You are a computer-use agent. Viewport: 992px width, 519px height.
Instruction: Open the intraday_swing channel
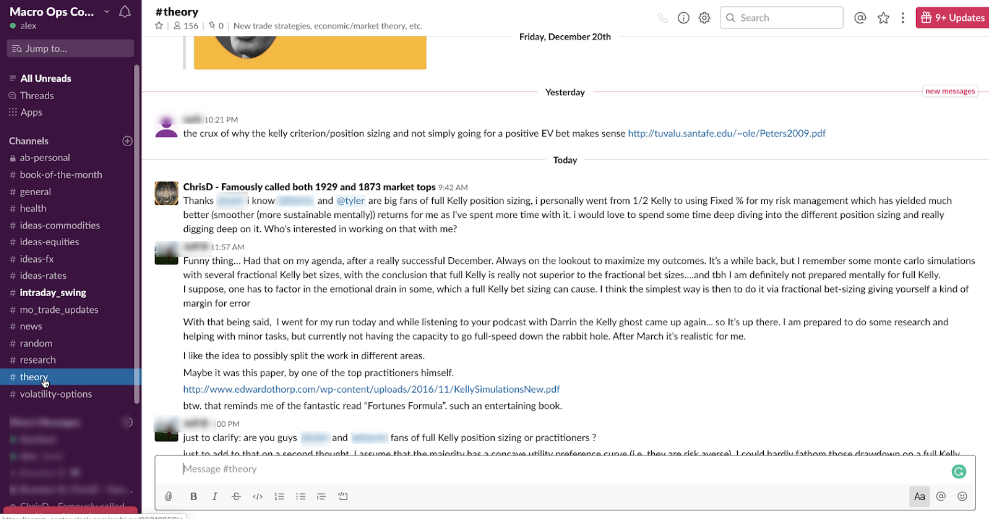point(53,292)
